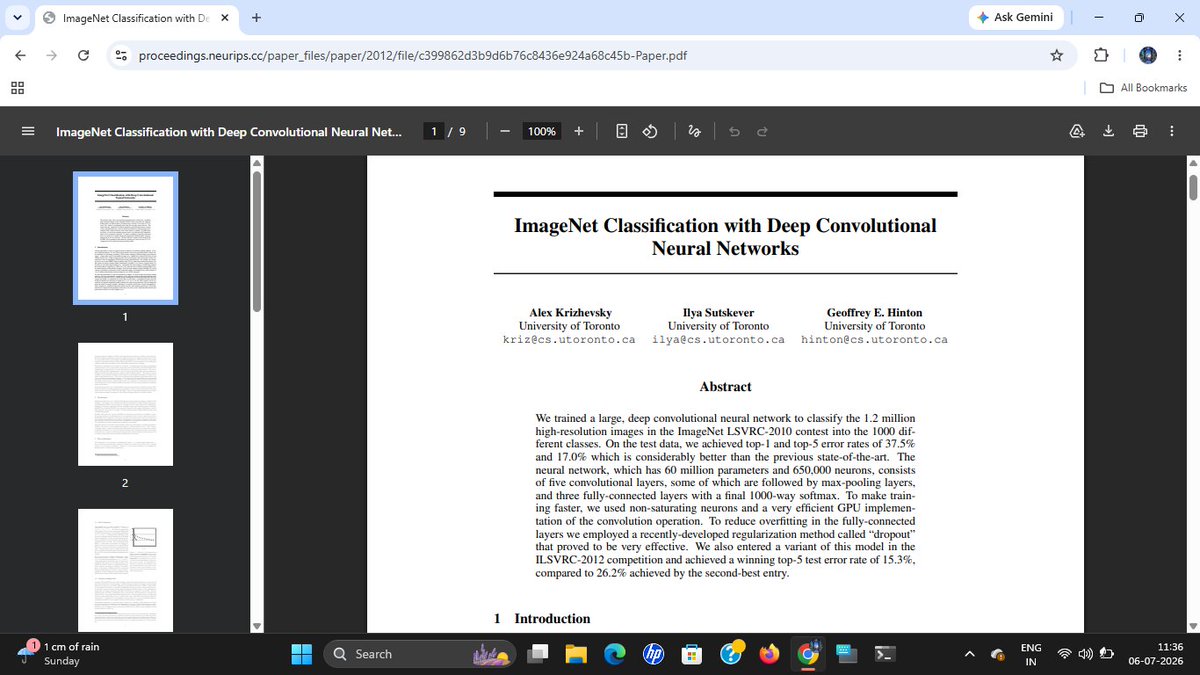Click the 100% zoom level field
The image size is (1200, 675).
(542, 131)
